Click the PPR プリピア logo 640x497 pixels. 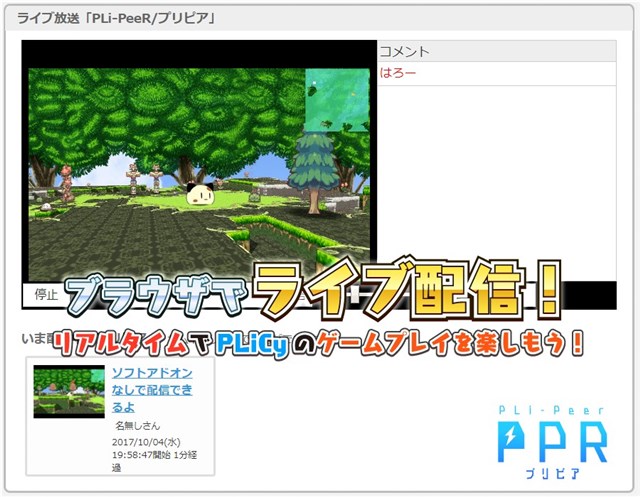[x=552, y=442]
